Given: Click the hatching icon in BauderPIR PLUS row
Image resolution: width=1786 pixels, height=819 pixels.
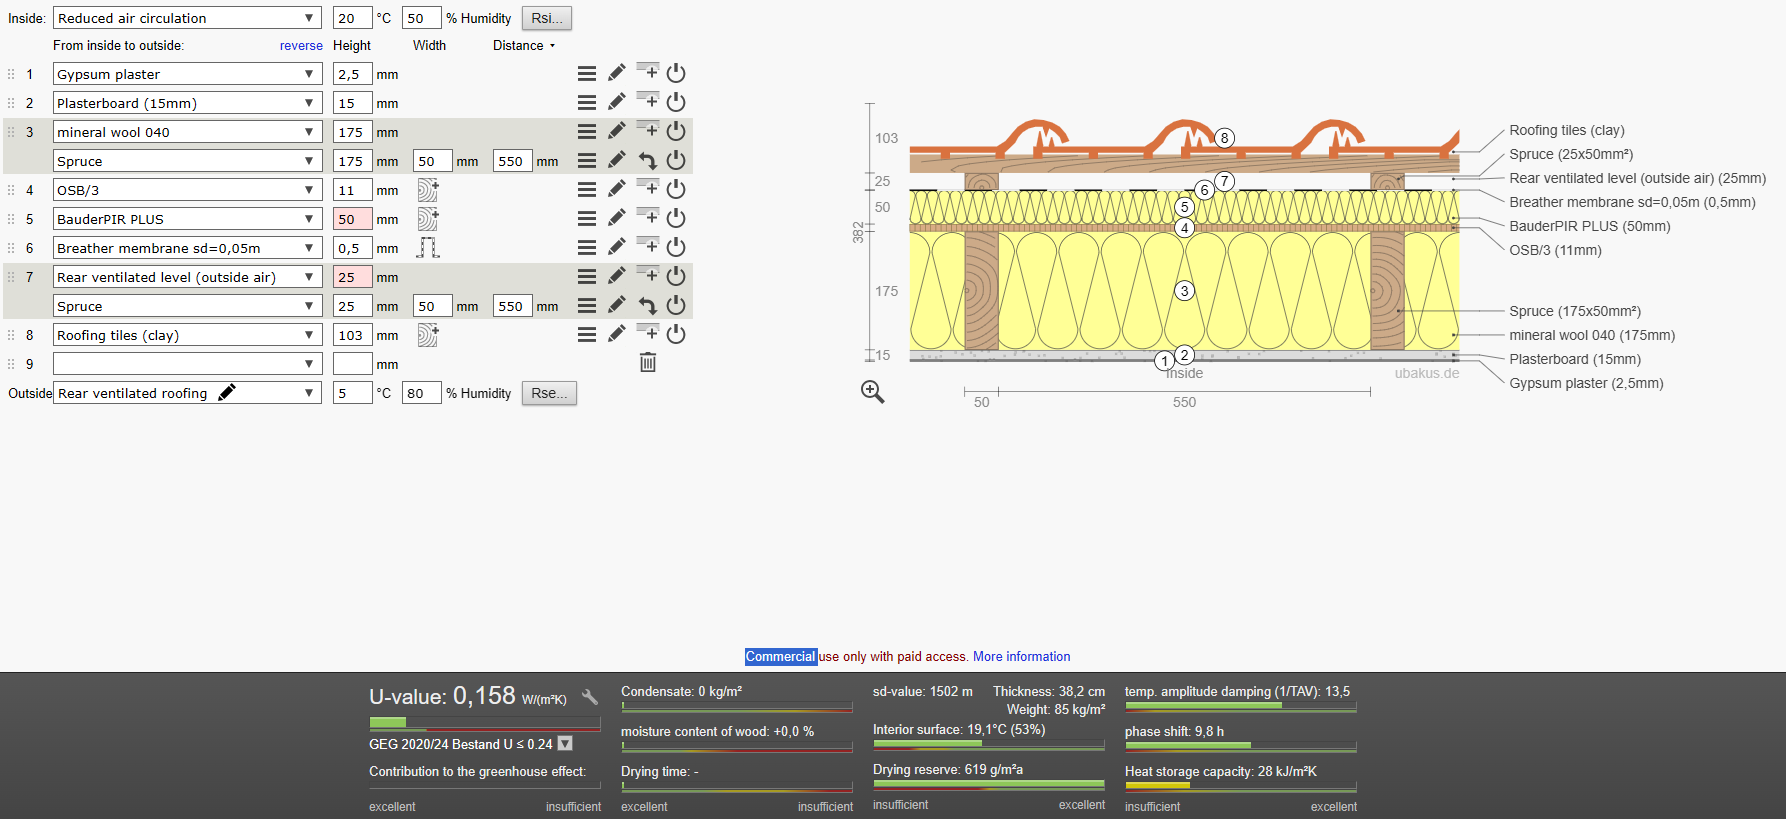Looking at the screenshot, I should point(428,219).
